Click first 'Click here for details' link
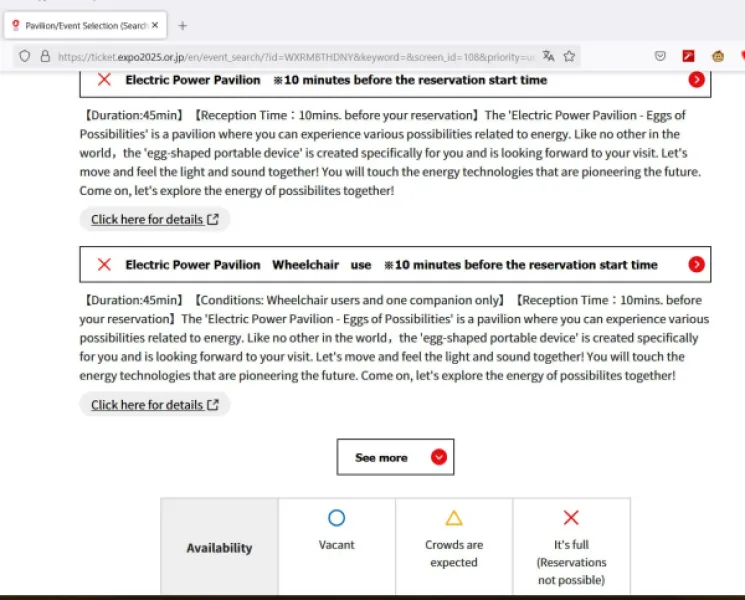The width and height of the screenshot is (745, 600). coord(155,219)
